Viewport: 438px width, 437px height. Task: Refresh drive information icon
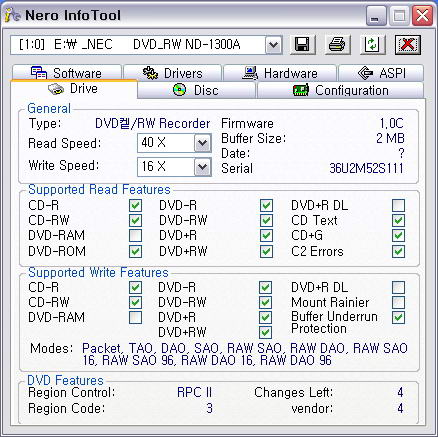372,44
